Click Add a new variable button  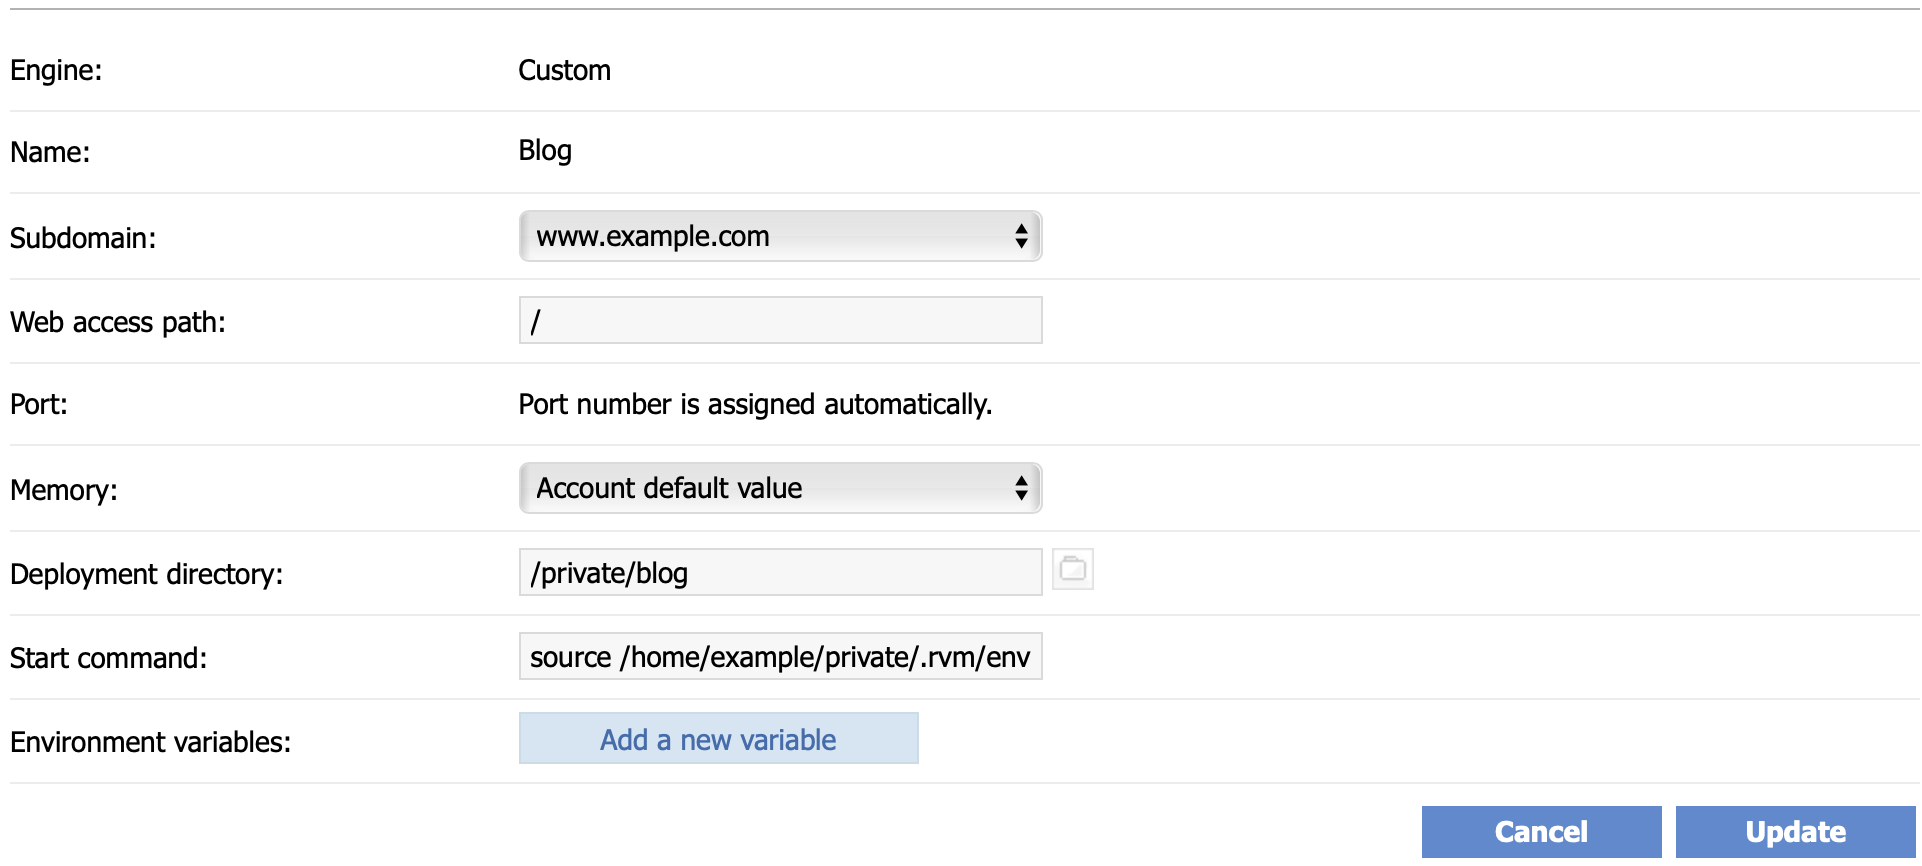tap(718, 738)
